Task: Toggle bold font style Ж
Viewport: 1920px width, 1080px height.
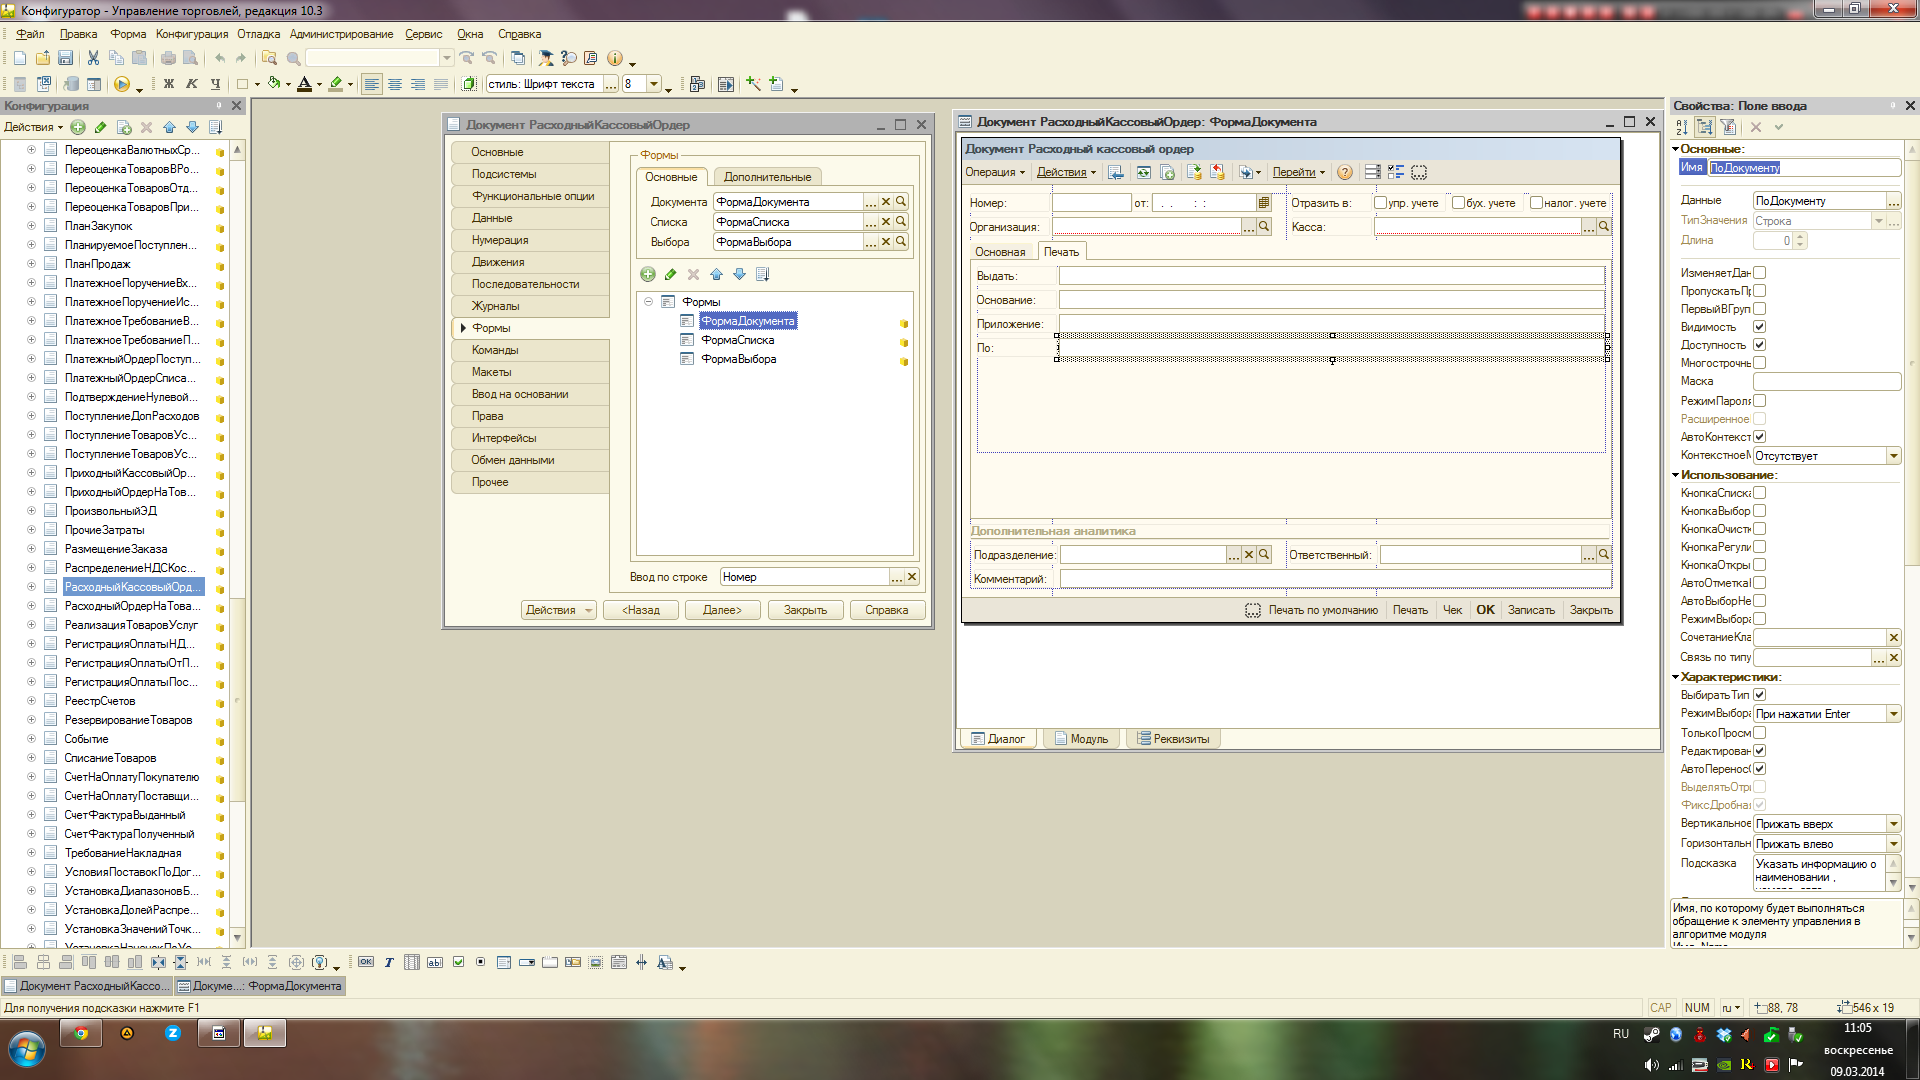Action: (168, 84)
